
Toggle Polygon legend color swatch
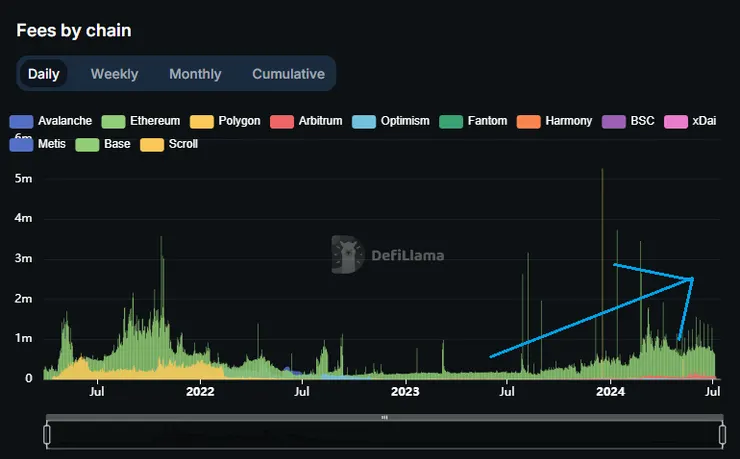(202, 121)
